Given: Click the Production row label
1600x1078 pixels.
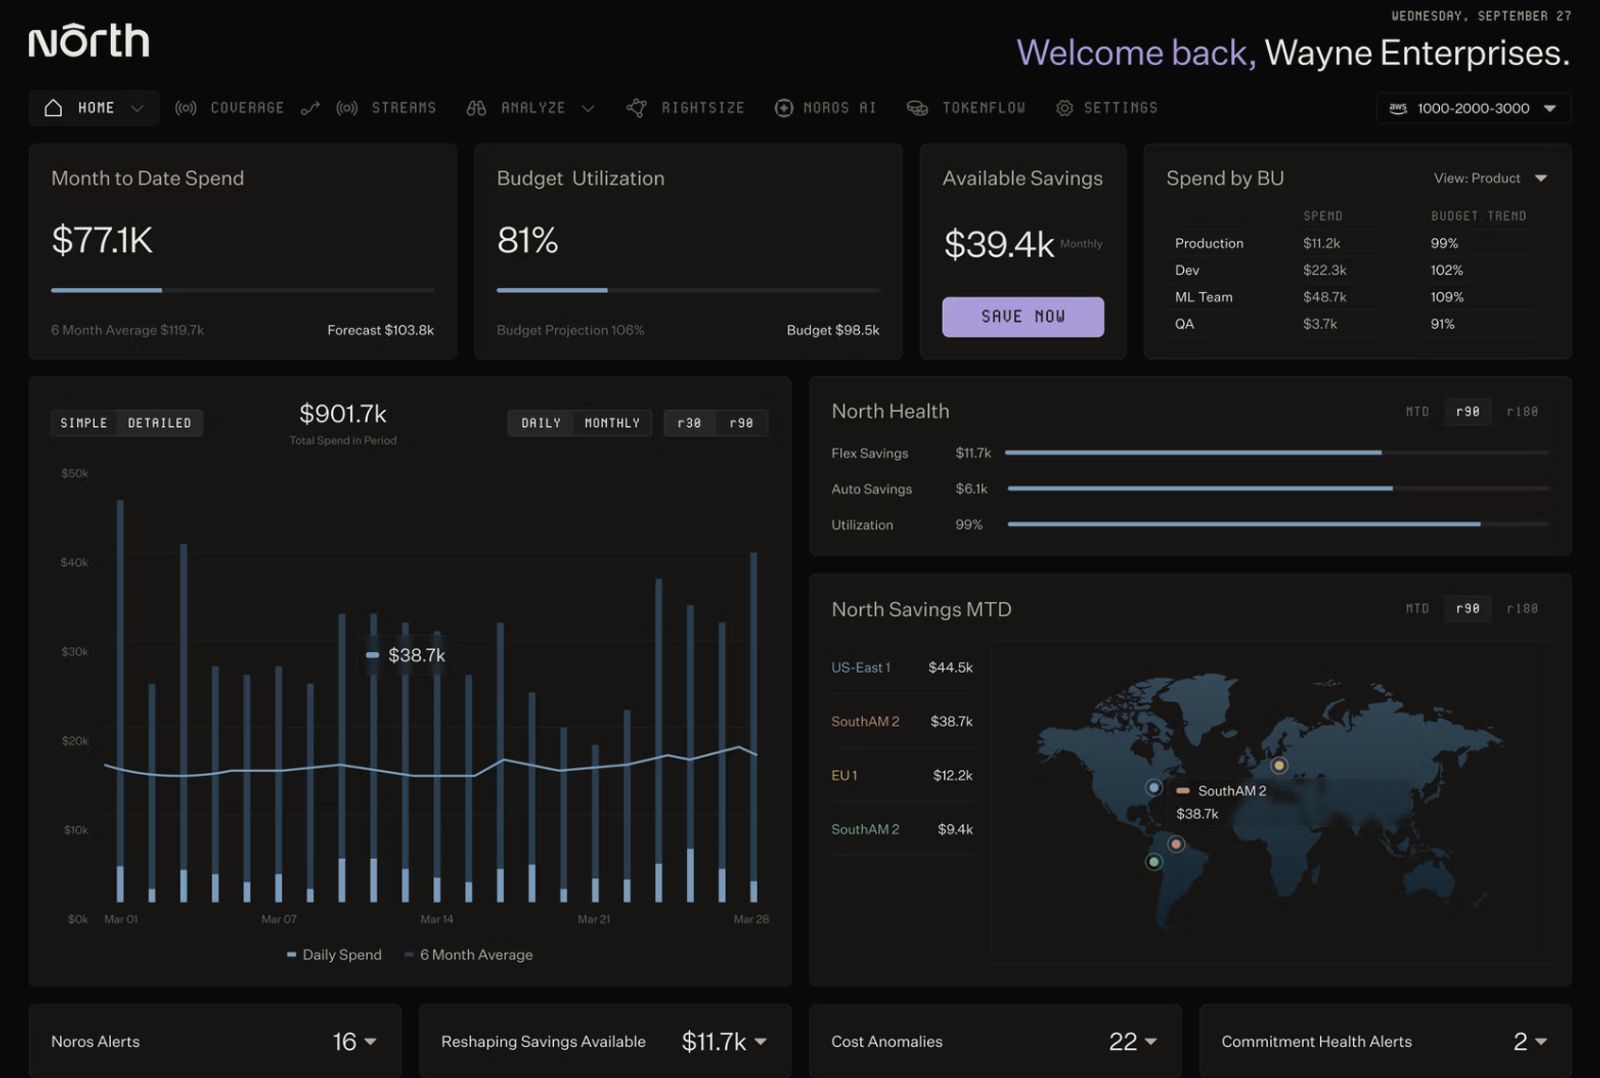Looking at the screenshot, I should click(x=1209, y=244).
